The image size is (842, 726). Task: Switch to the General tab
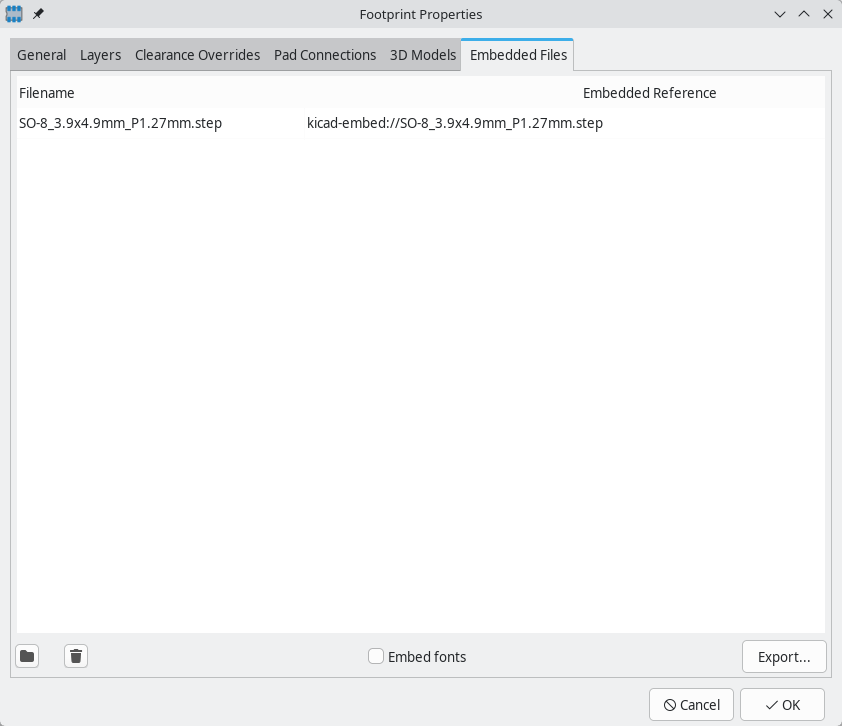tap(41, 55)
